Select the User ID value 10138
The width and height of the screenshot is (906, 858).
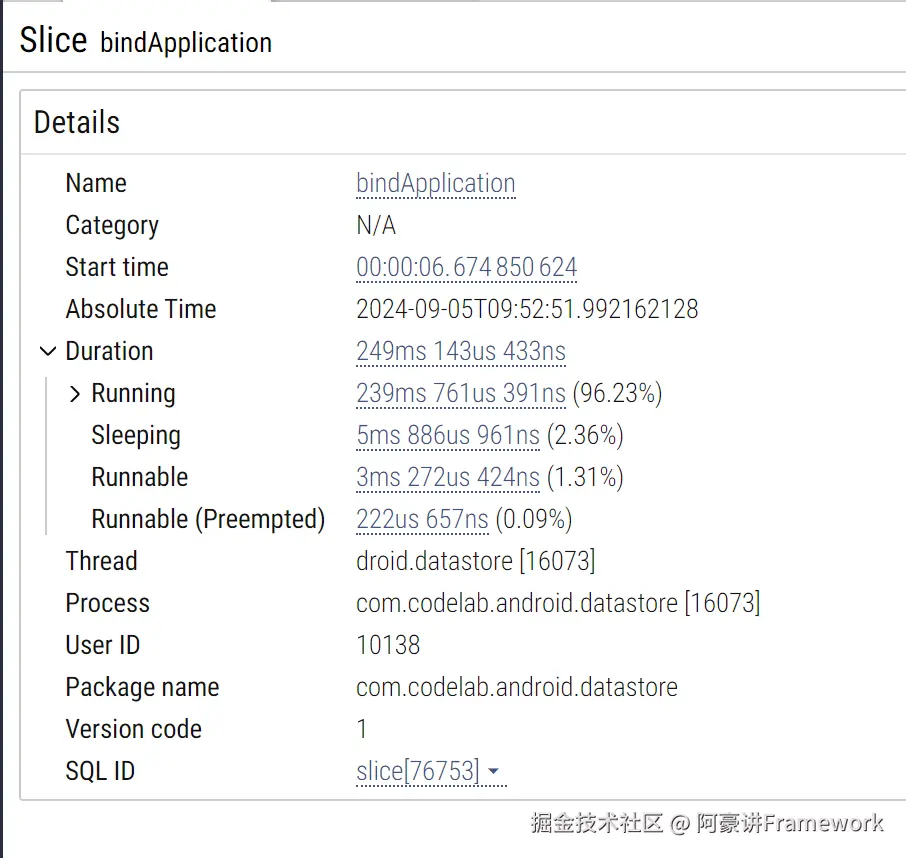(x=388, y=645)
